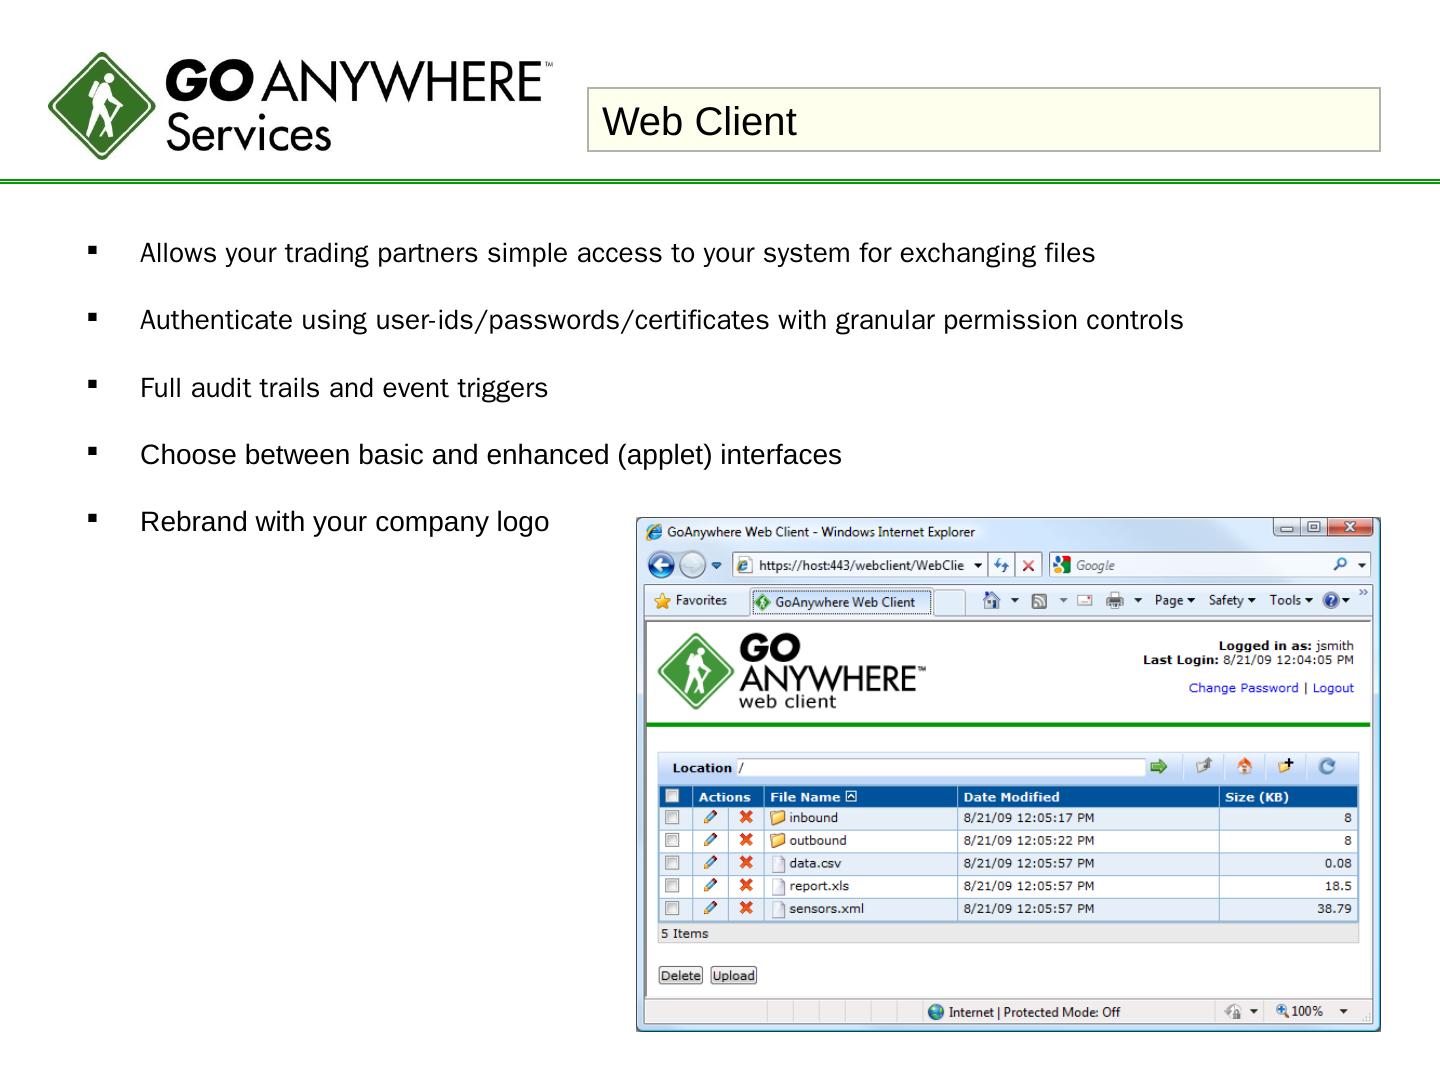Open the Page menu
This screenshot has height=1080, width=1440.
point(1174,601)
